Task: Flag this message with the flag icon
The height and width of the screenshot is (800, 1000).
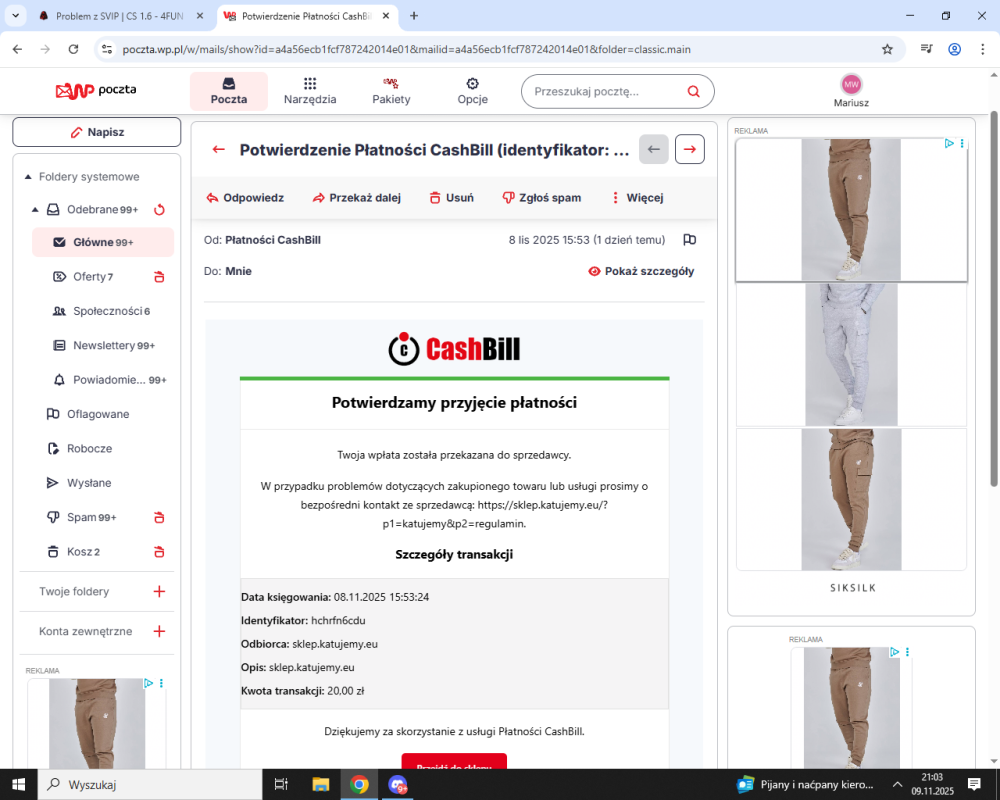Action: pyautogui.click(x=689, y=240)
